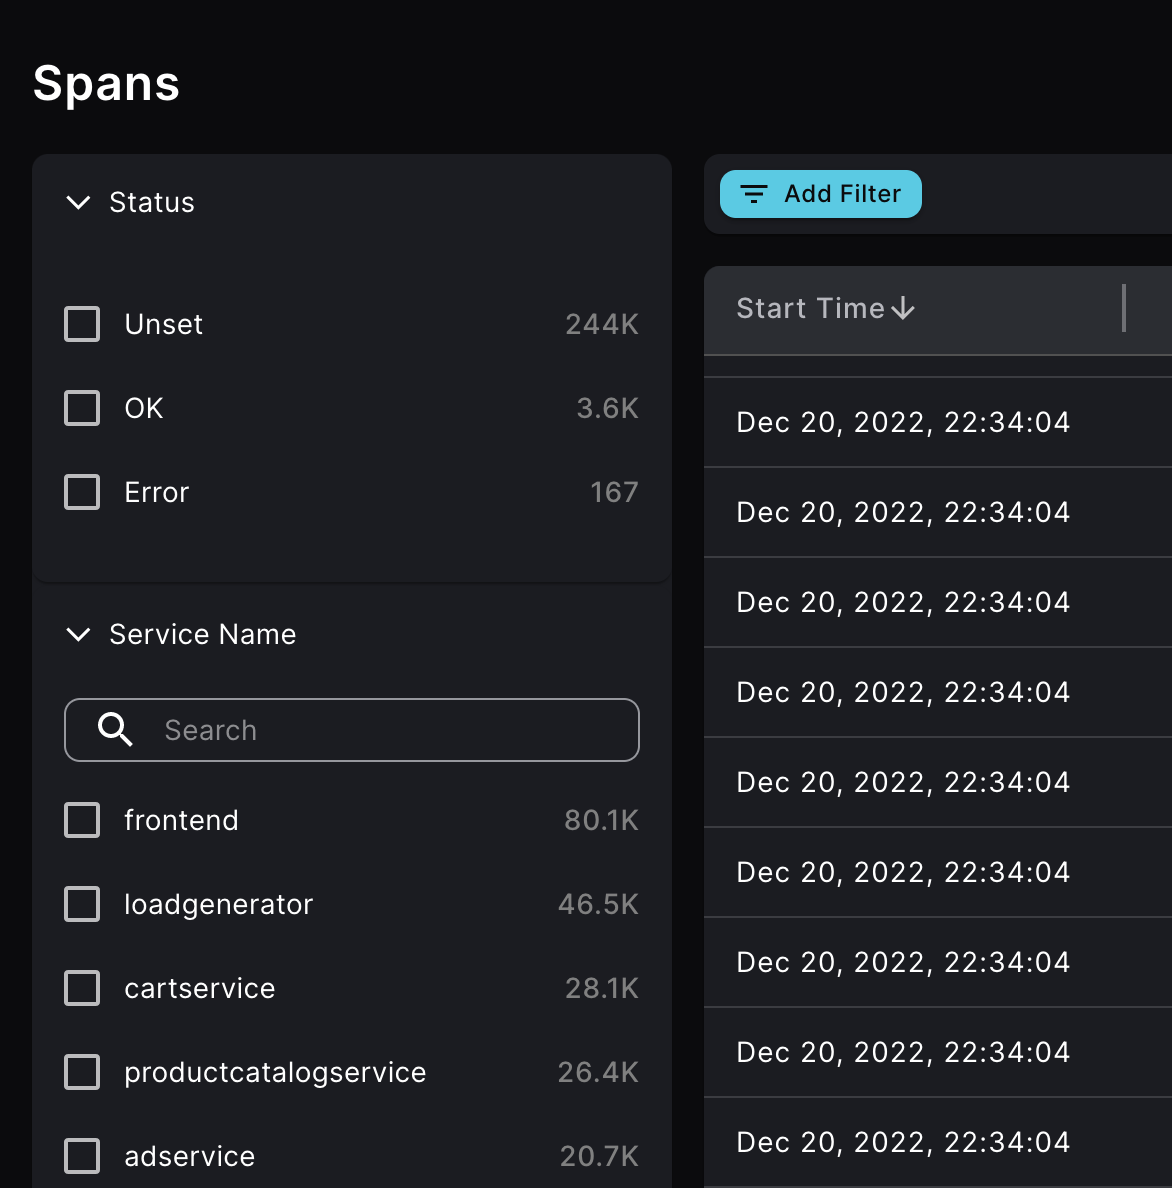
Task: Check the loadgenerator service filter
Action: click(x=82, y=904)
